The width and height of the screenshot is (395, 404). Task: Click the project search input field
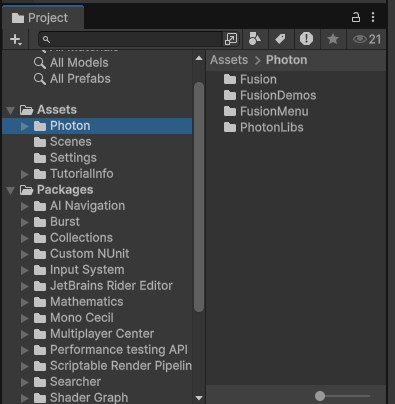tap(130, 39)
